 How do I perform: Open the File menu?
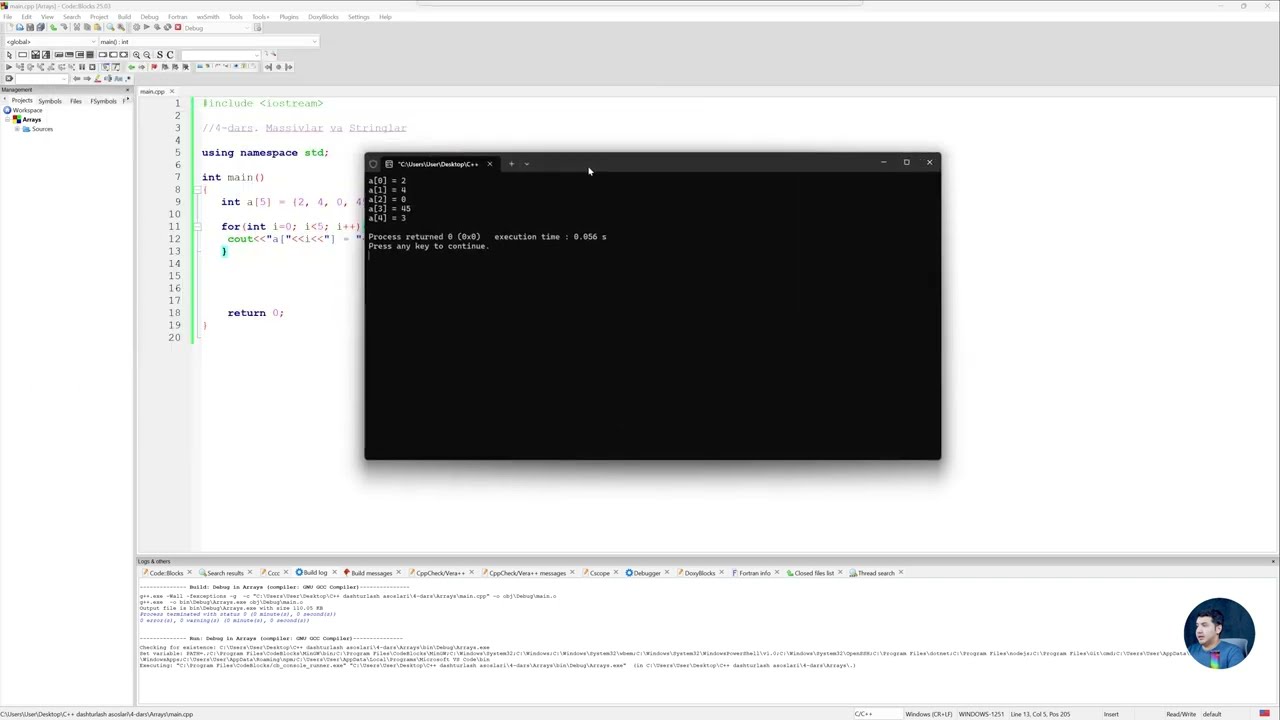[7, 17]
